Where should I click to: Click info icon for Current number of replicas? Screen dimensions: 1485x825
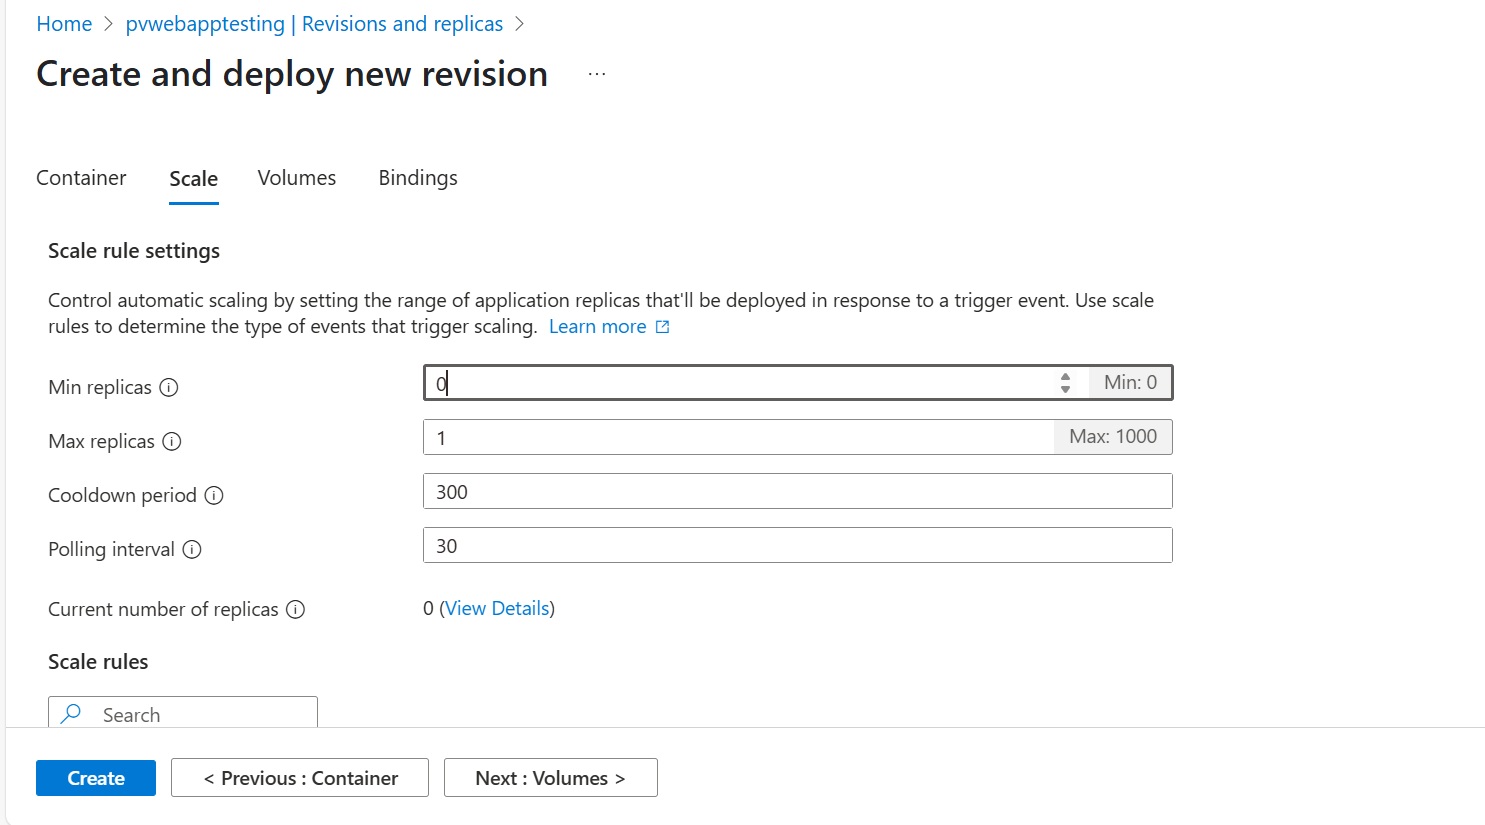point(295,610)
